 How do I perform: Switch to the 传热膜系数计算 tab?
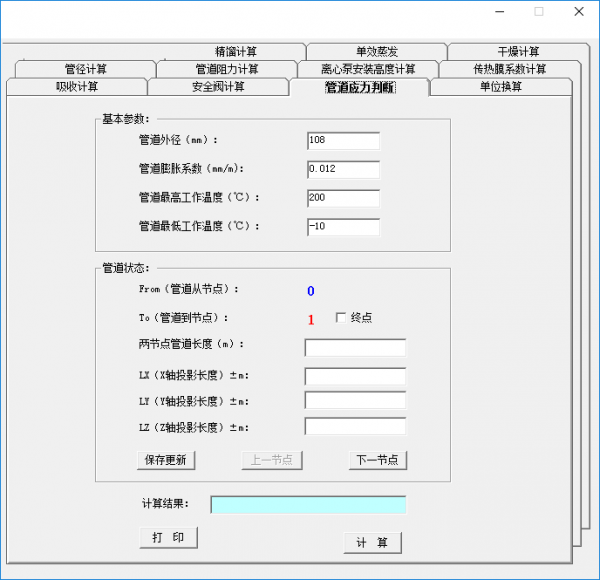point(509,69)
